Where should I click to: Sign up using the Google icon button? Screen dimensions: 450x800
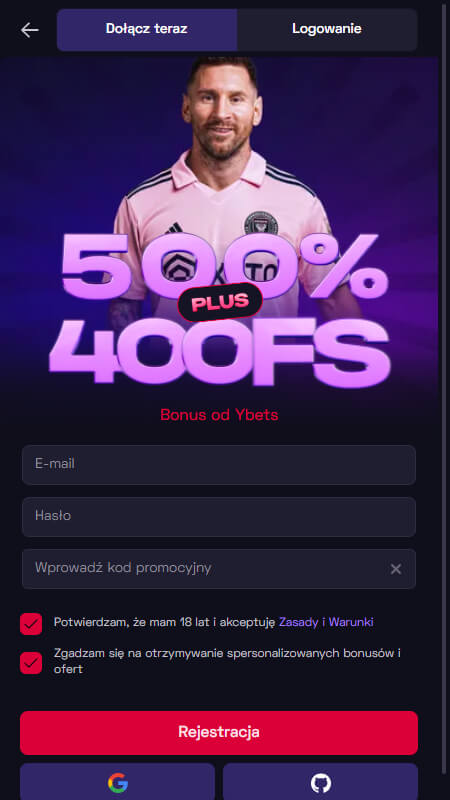point(117,782)
